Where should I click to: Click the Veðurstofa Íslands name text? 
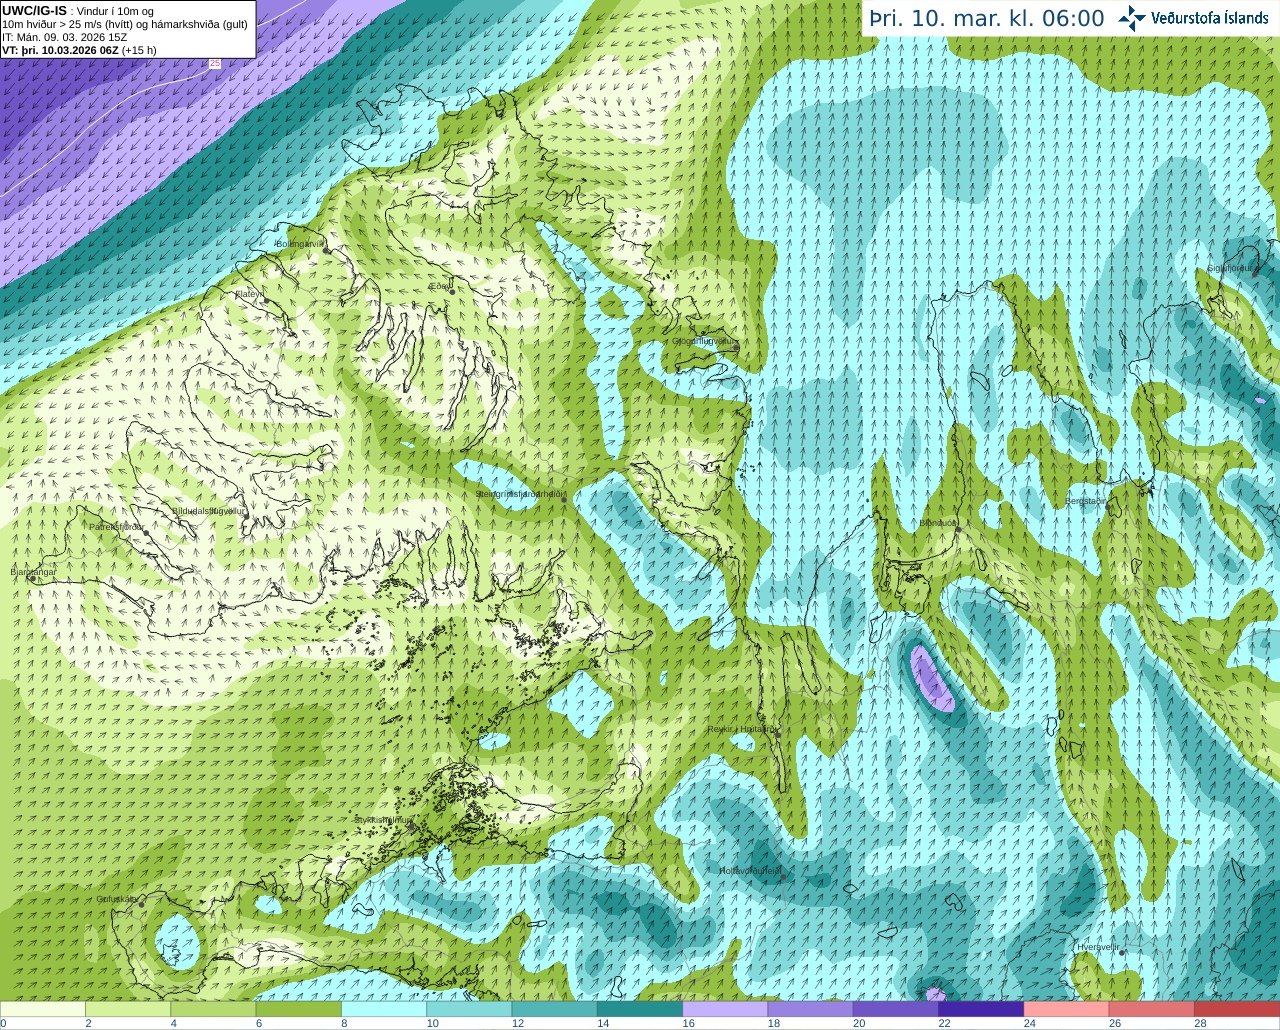1209,18
